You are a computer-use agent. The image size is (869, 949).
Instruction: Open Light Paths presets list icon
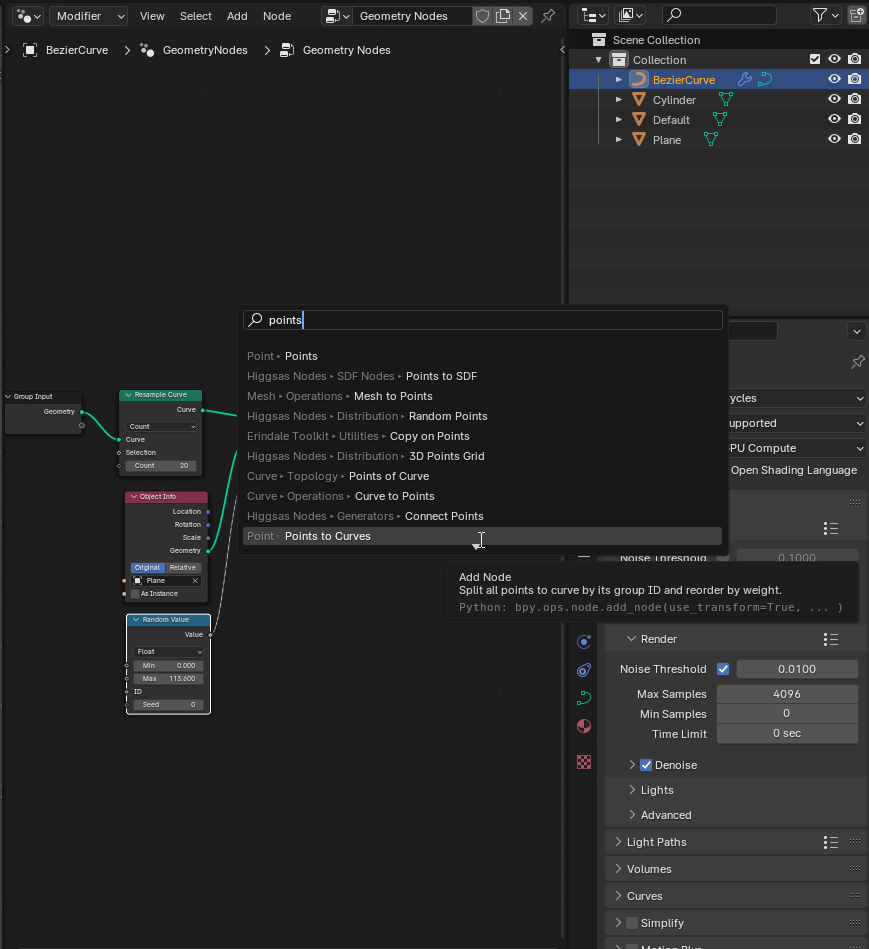point(831,842)
